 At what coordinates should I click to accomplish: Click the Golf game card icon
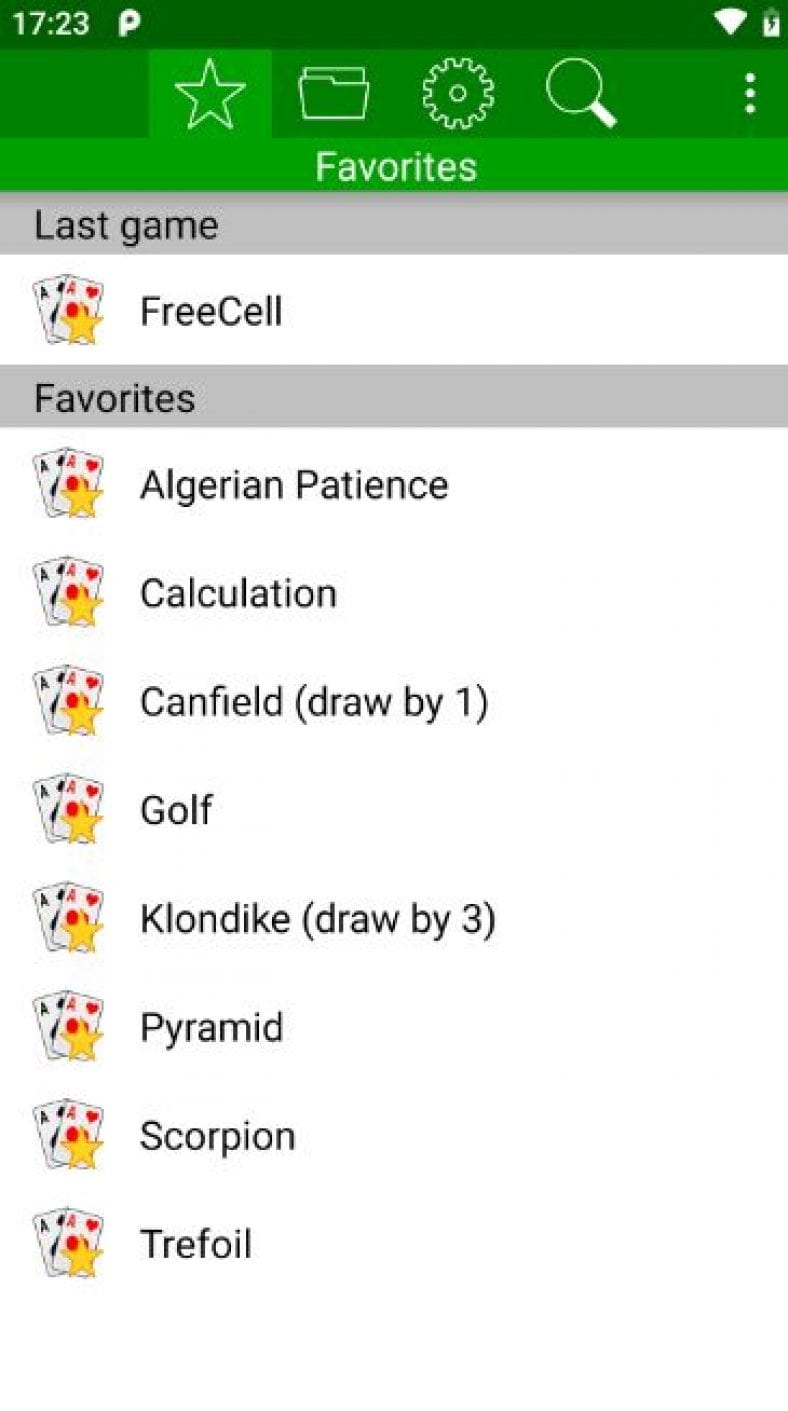pos(68,810)
